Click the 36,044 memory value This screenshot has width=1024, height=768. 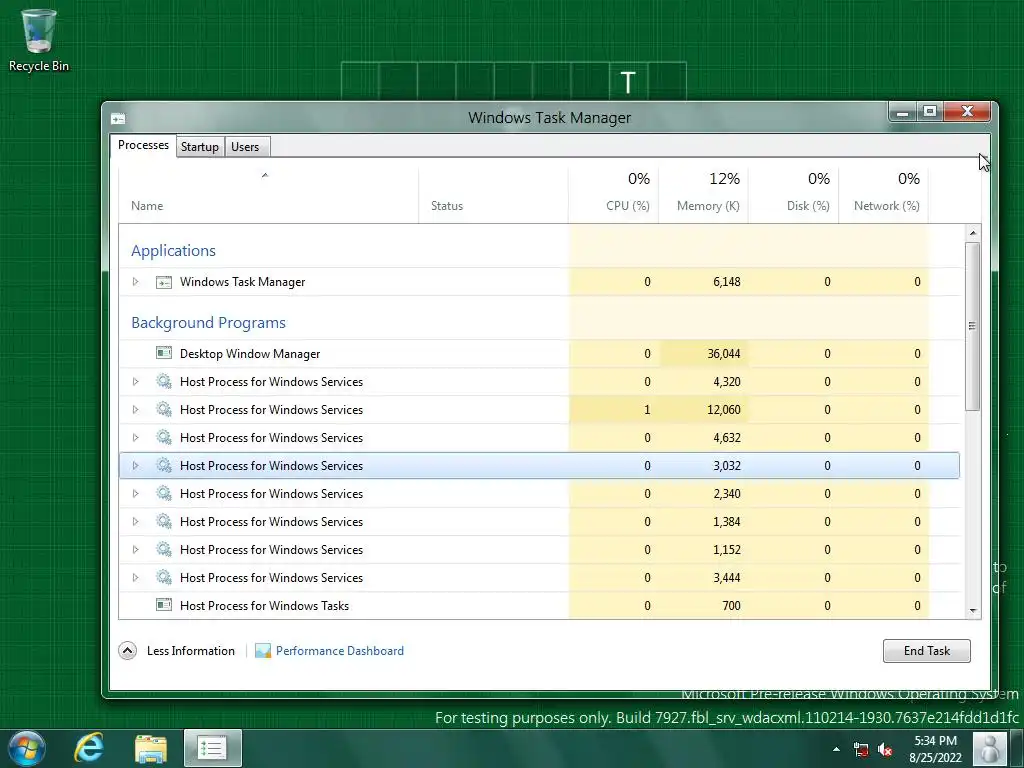tap(724, 353)
